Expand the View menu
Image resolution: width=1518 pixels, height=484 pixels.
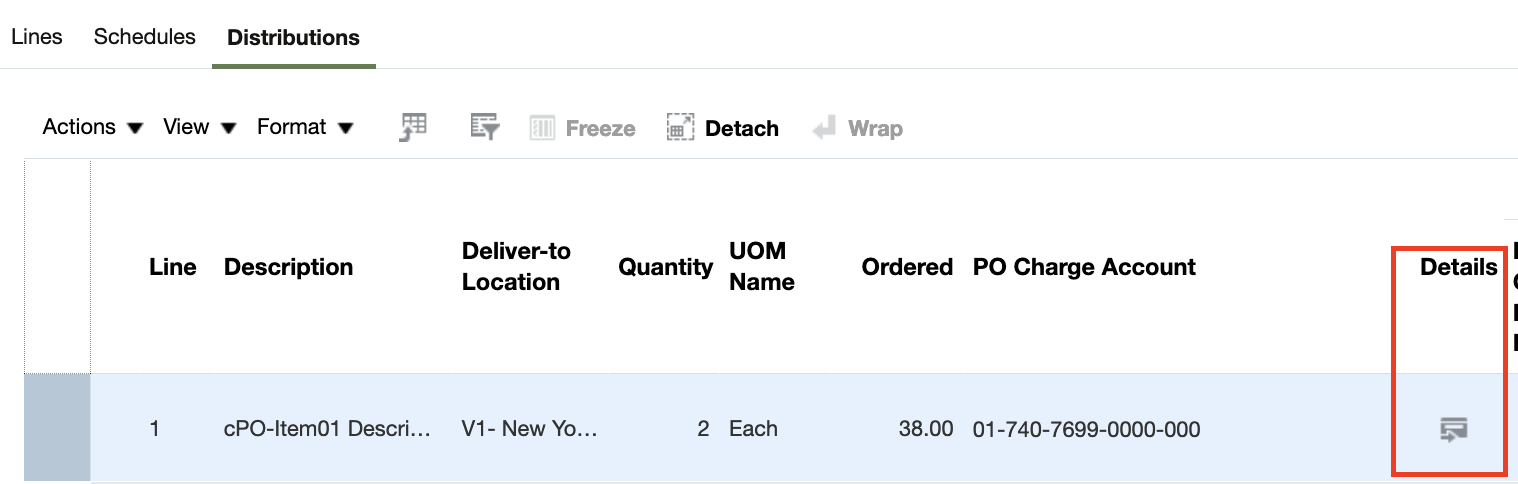click(x=199, y=127)
